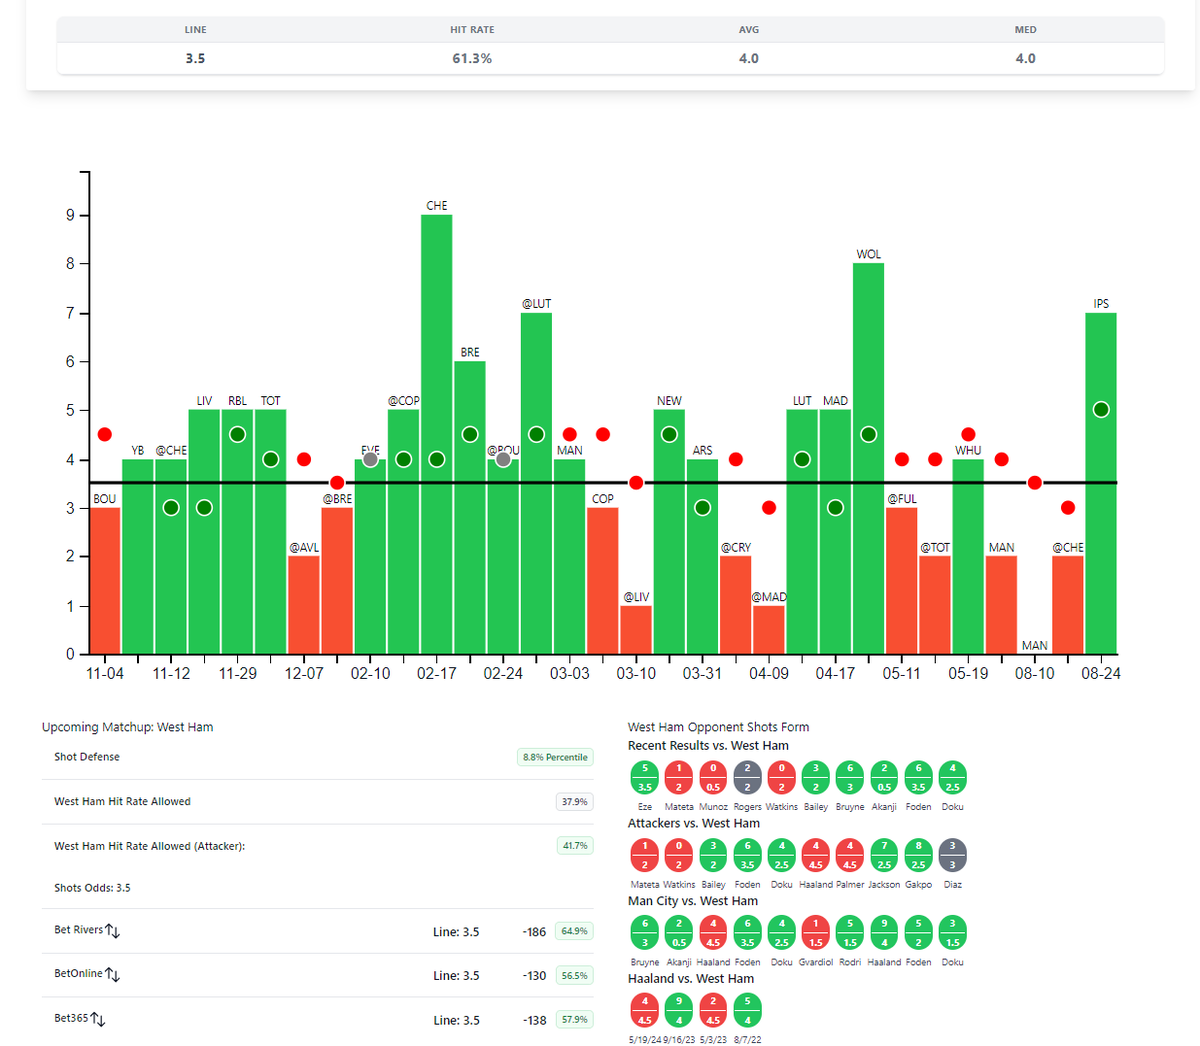This screenshot has width=1200, height=1046.
Task: Click Haaland's 9/16/23 result pill
Action: pos(679,1011)
